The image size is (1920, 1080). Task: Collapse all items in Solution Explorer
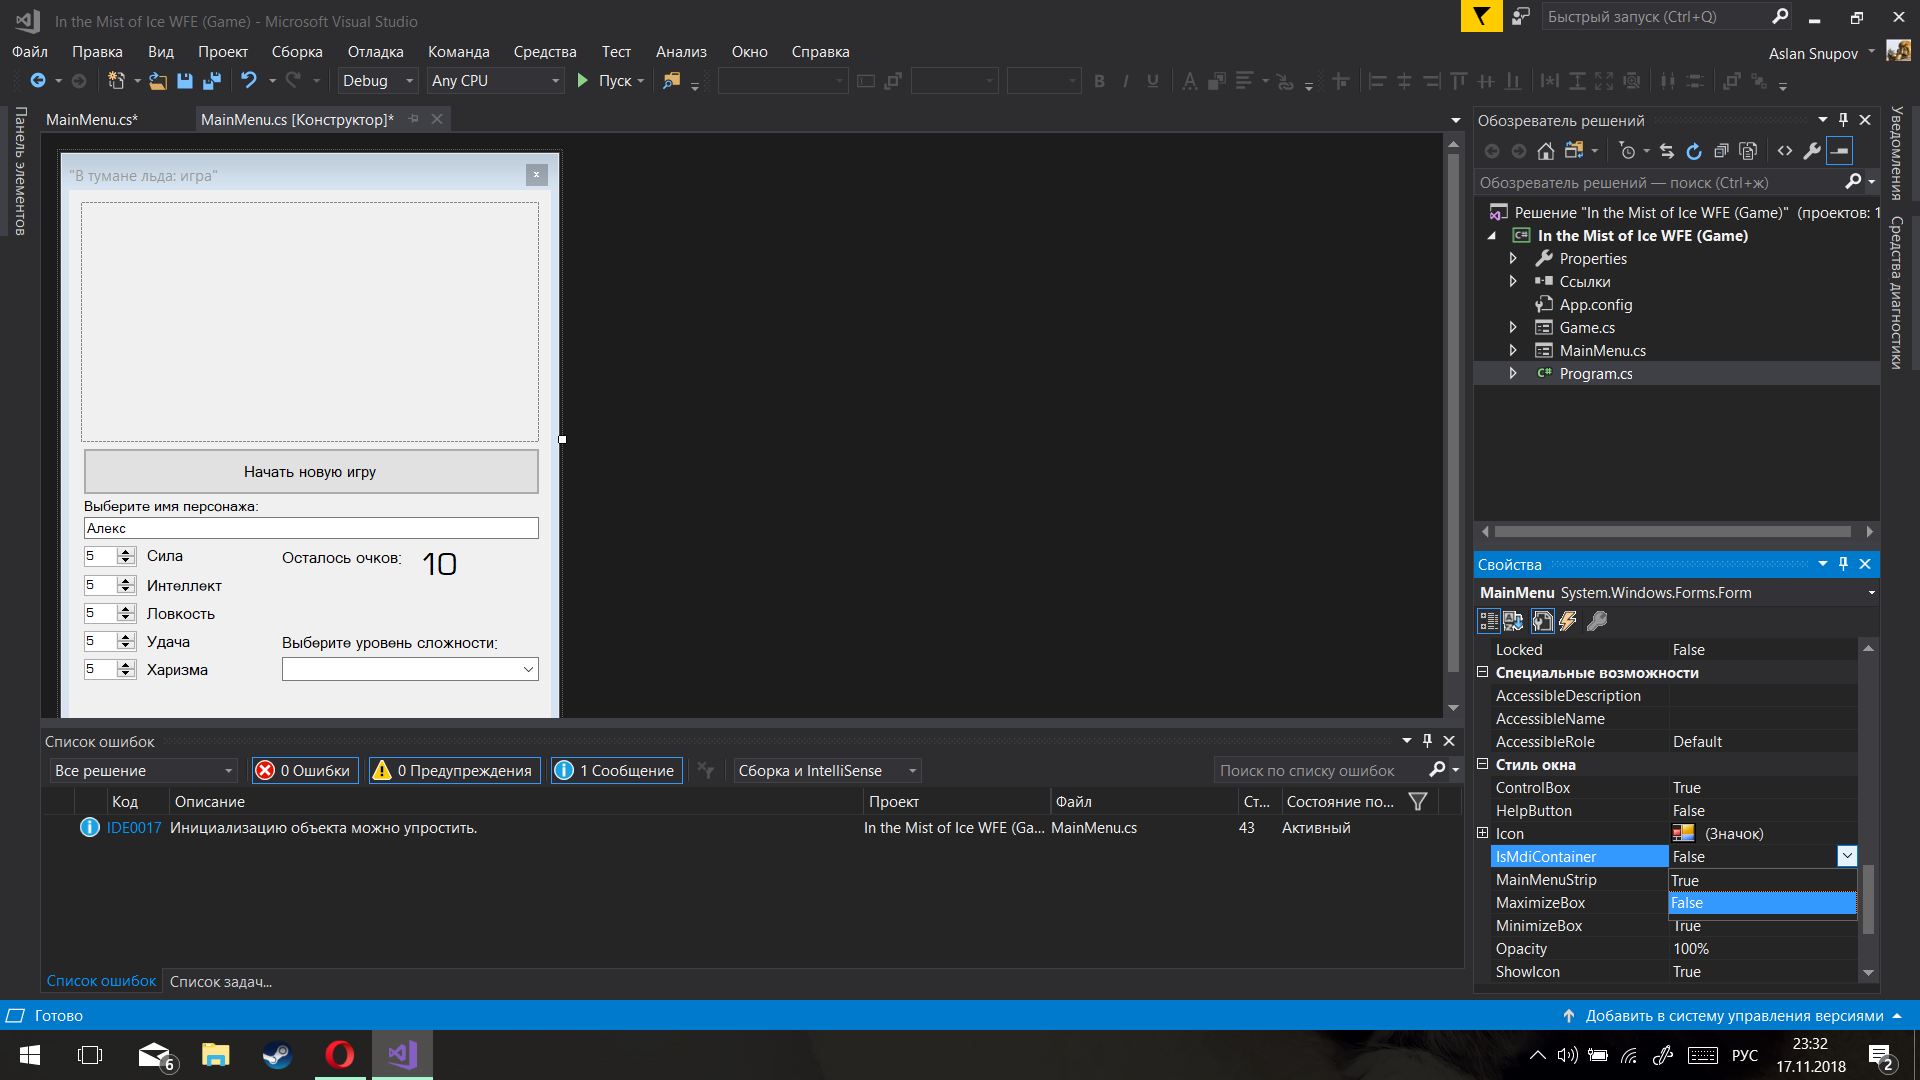pyautogui.click(x=1721, y=151)
